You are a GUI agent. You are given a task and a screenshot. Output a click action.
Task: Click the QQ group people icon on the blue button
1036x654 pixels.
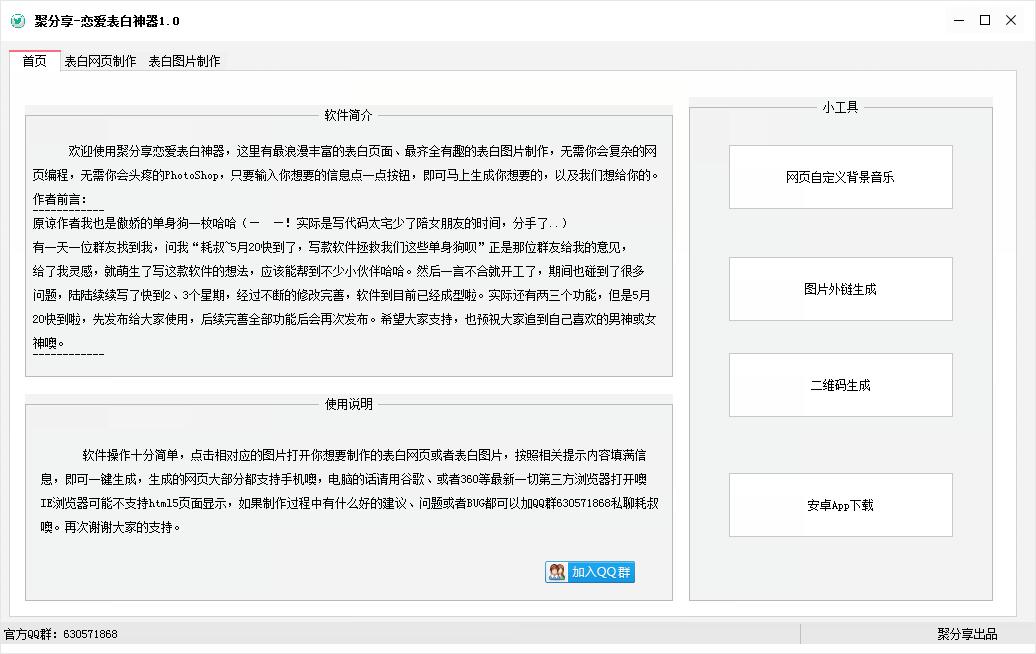(x=556, y=572)
